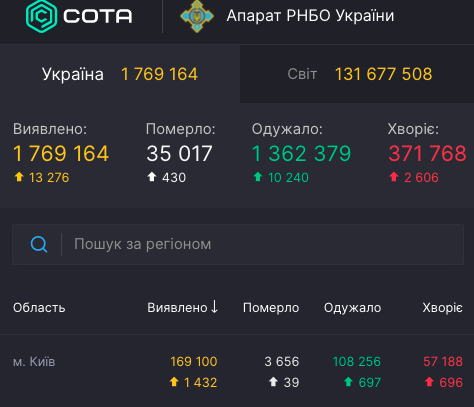This screenshot has width=474, height=407.
Task: Sort table by Хворіє column header
Action: pos(442,308)
